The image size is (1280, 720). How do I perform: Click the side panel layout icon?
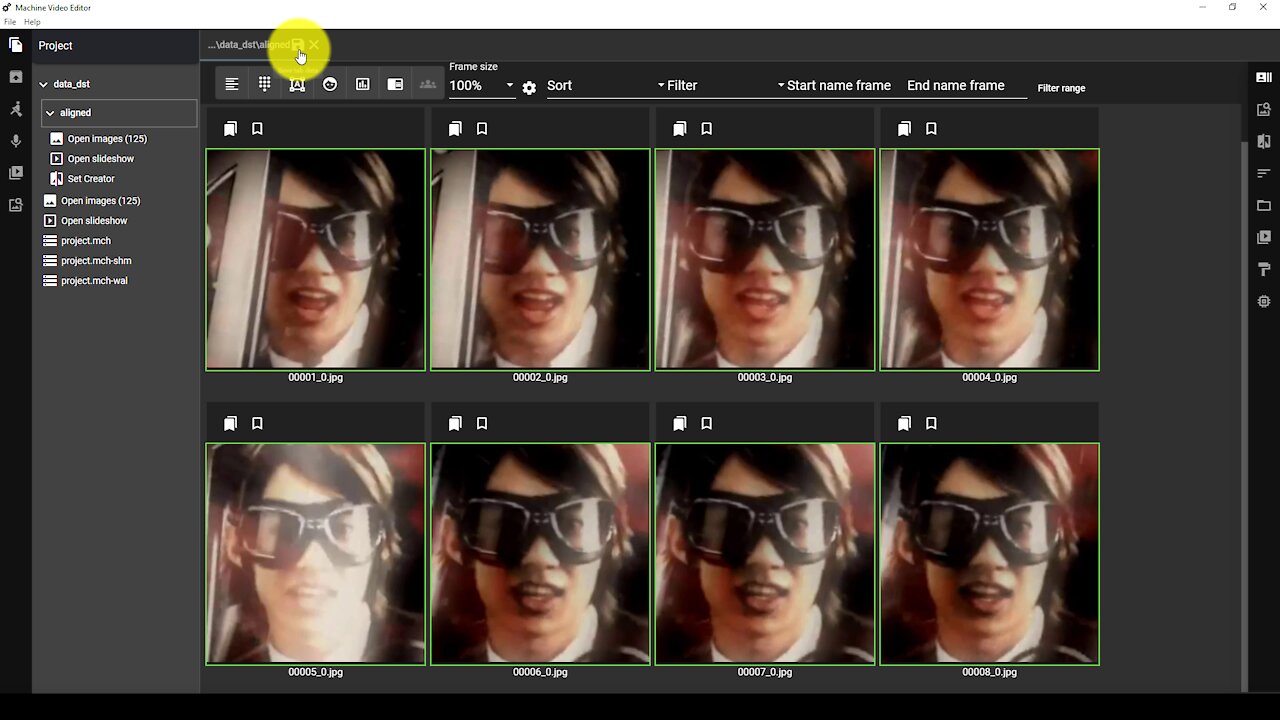point(395,85)
